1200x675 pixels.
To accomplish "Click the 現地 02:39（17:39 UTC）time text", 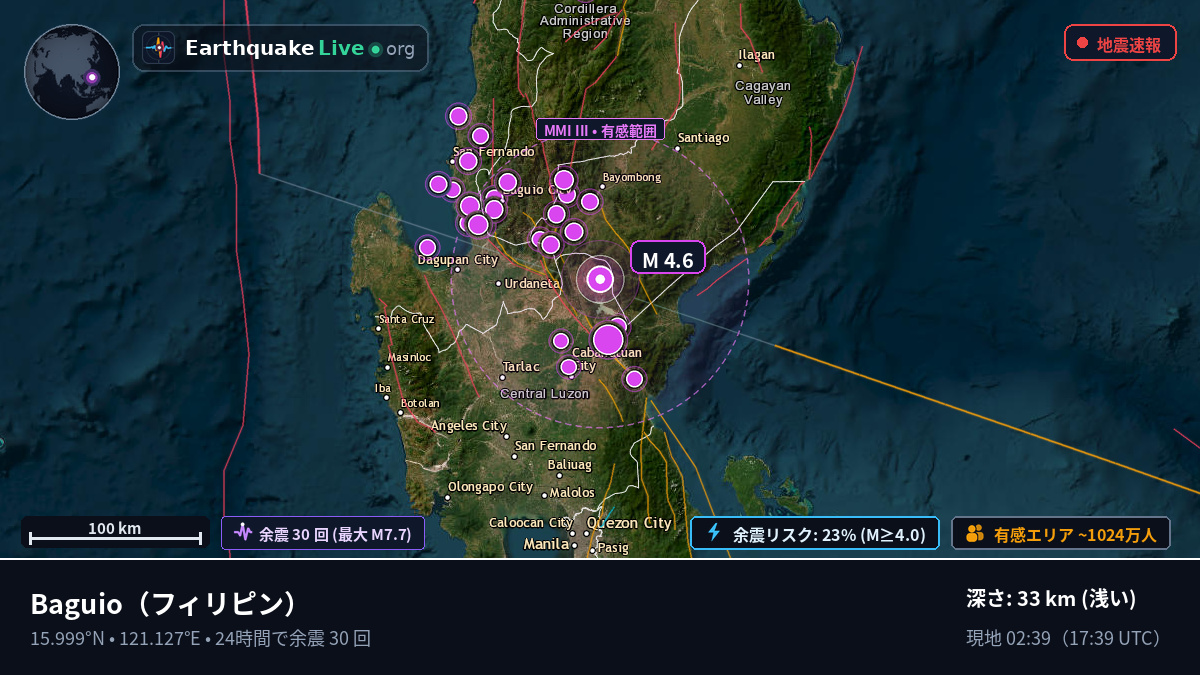I will [x=1066, y=638].
